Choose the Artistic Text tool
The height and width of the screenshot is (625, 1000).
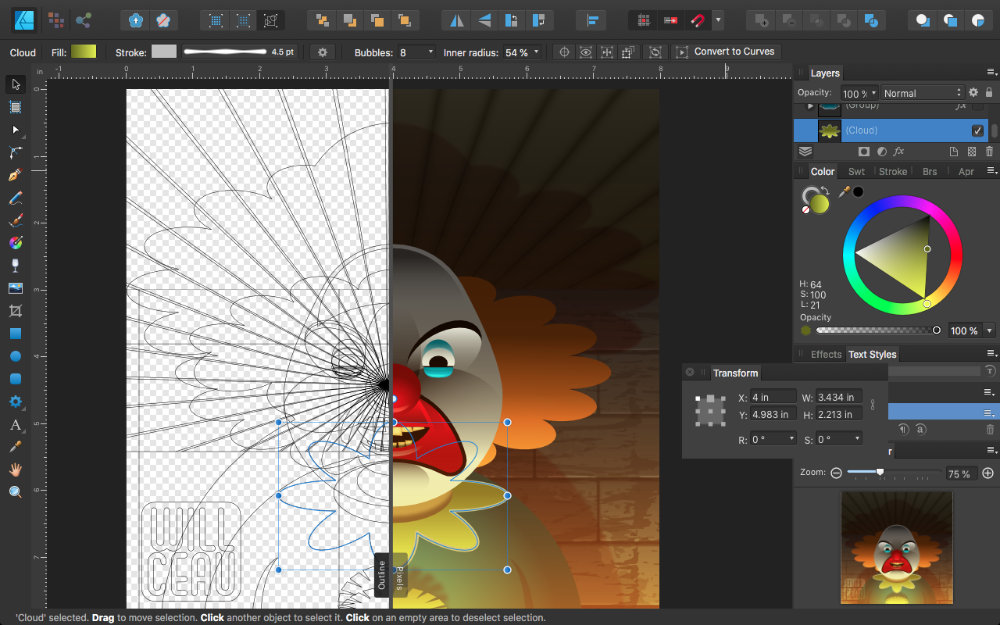pyautogui.click(x=15, y=425)
